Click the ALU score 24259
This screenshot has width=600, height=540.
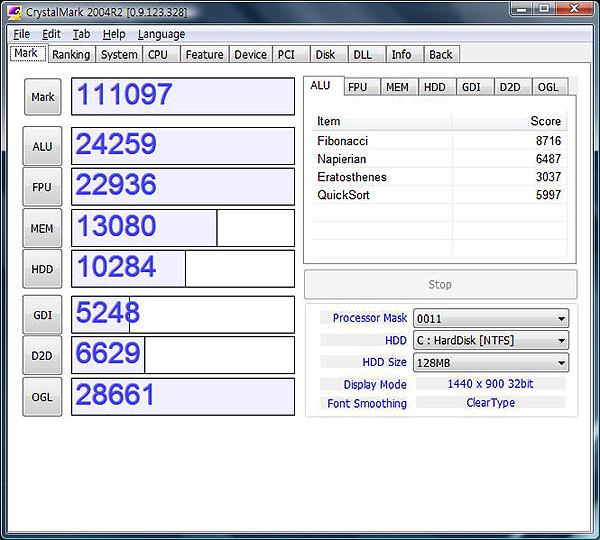coord(183,146)
